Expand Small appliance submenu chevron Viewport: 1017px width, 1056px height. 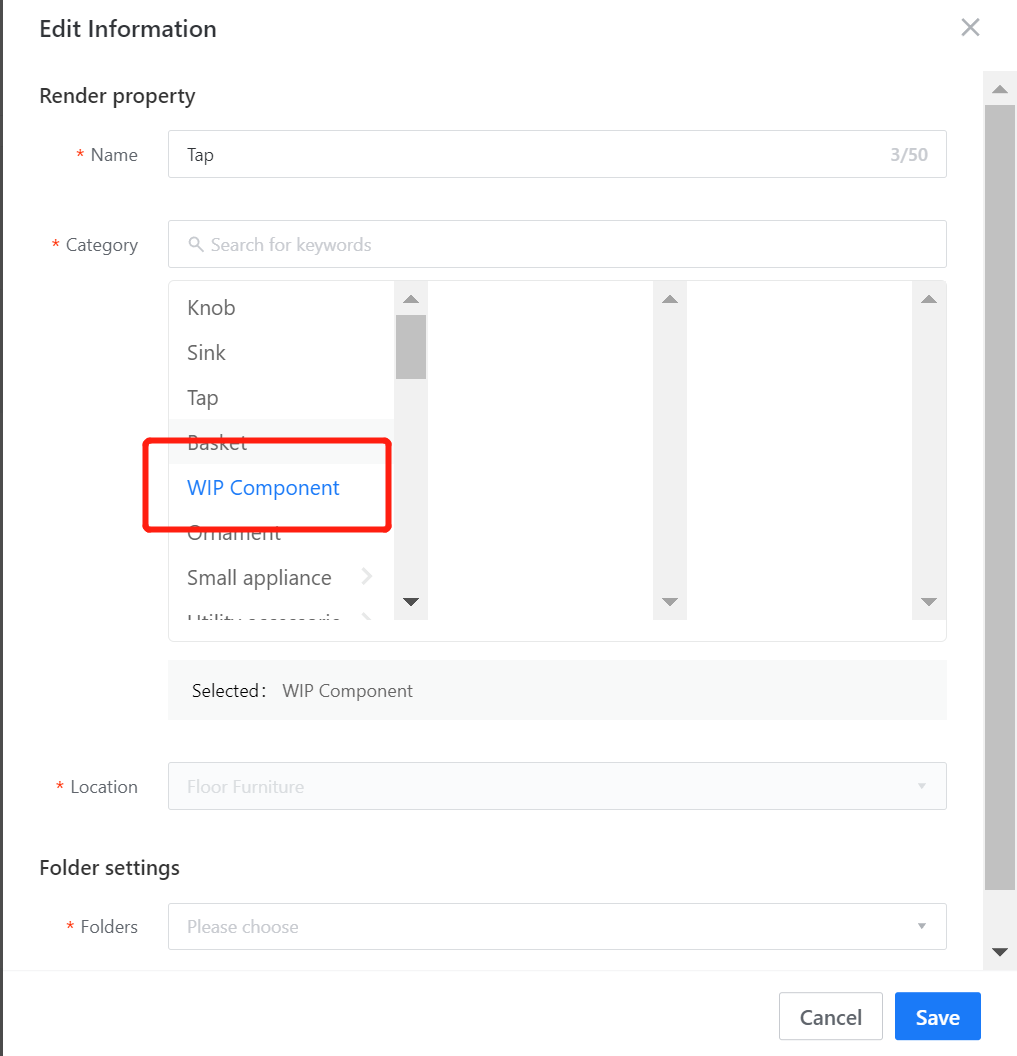pyautogui.click(x=367, y=577)
